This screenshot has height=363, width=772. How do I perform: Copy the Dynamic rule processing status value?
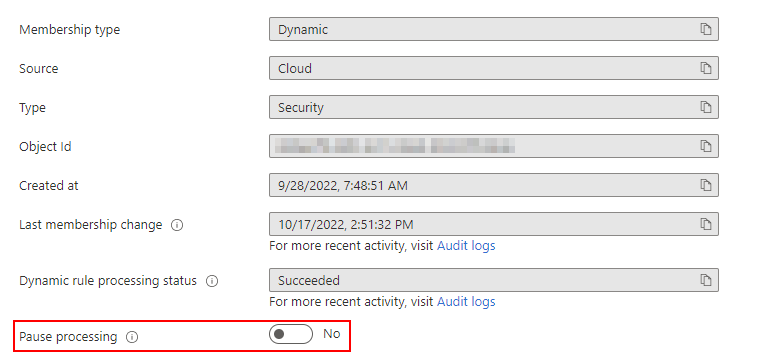pos(706,280)
